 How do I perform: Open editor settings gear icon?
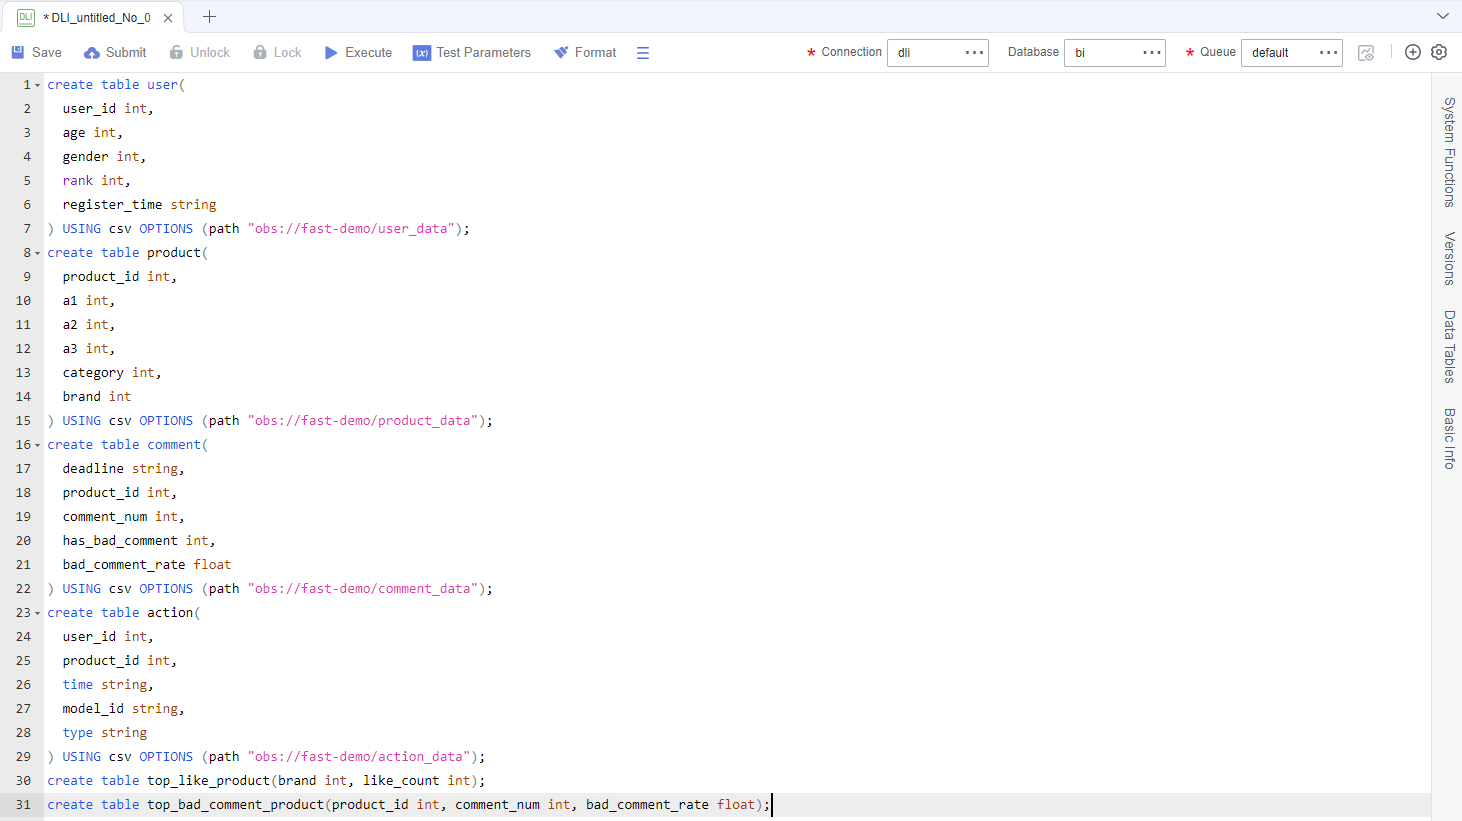point(1439,52)
